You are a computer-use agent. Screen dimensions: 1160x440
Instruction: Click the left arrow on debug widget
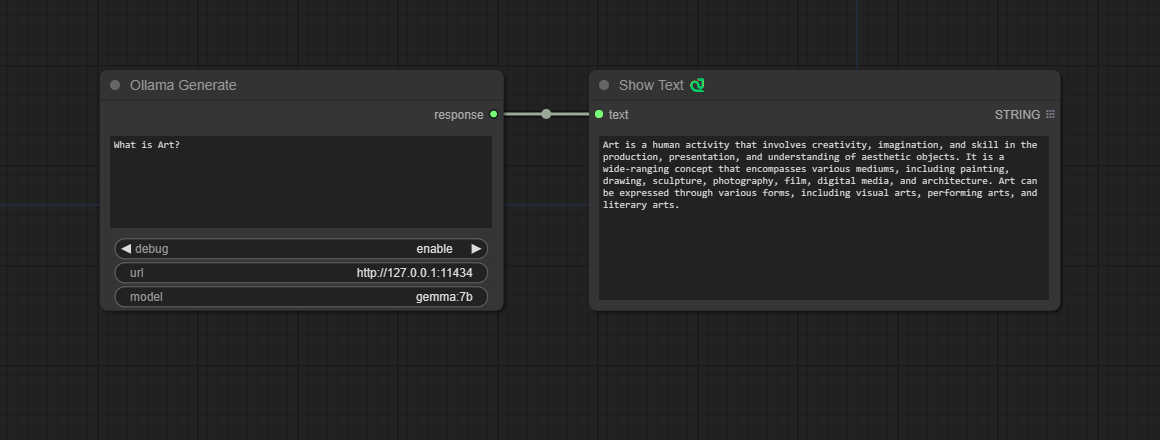pyautogui.click(x=126, y=249)
